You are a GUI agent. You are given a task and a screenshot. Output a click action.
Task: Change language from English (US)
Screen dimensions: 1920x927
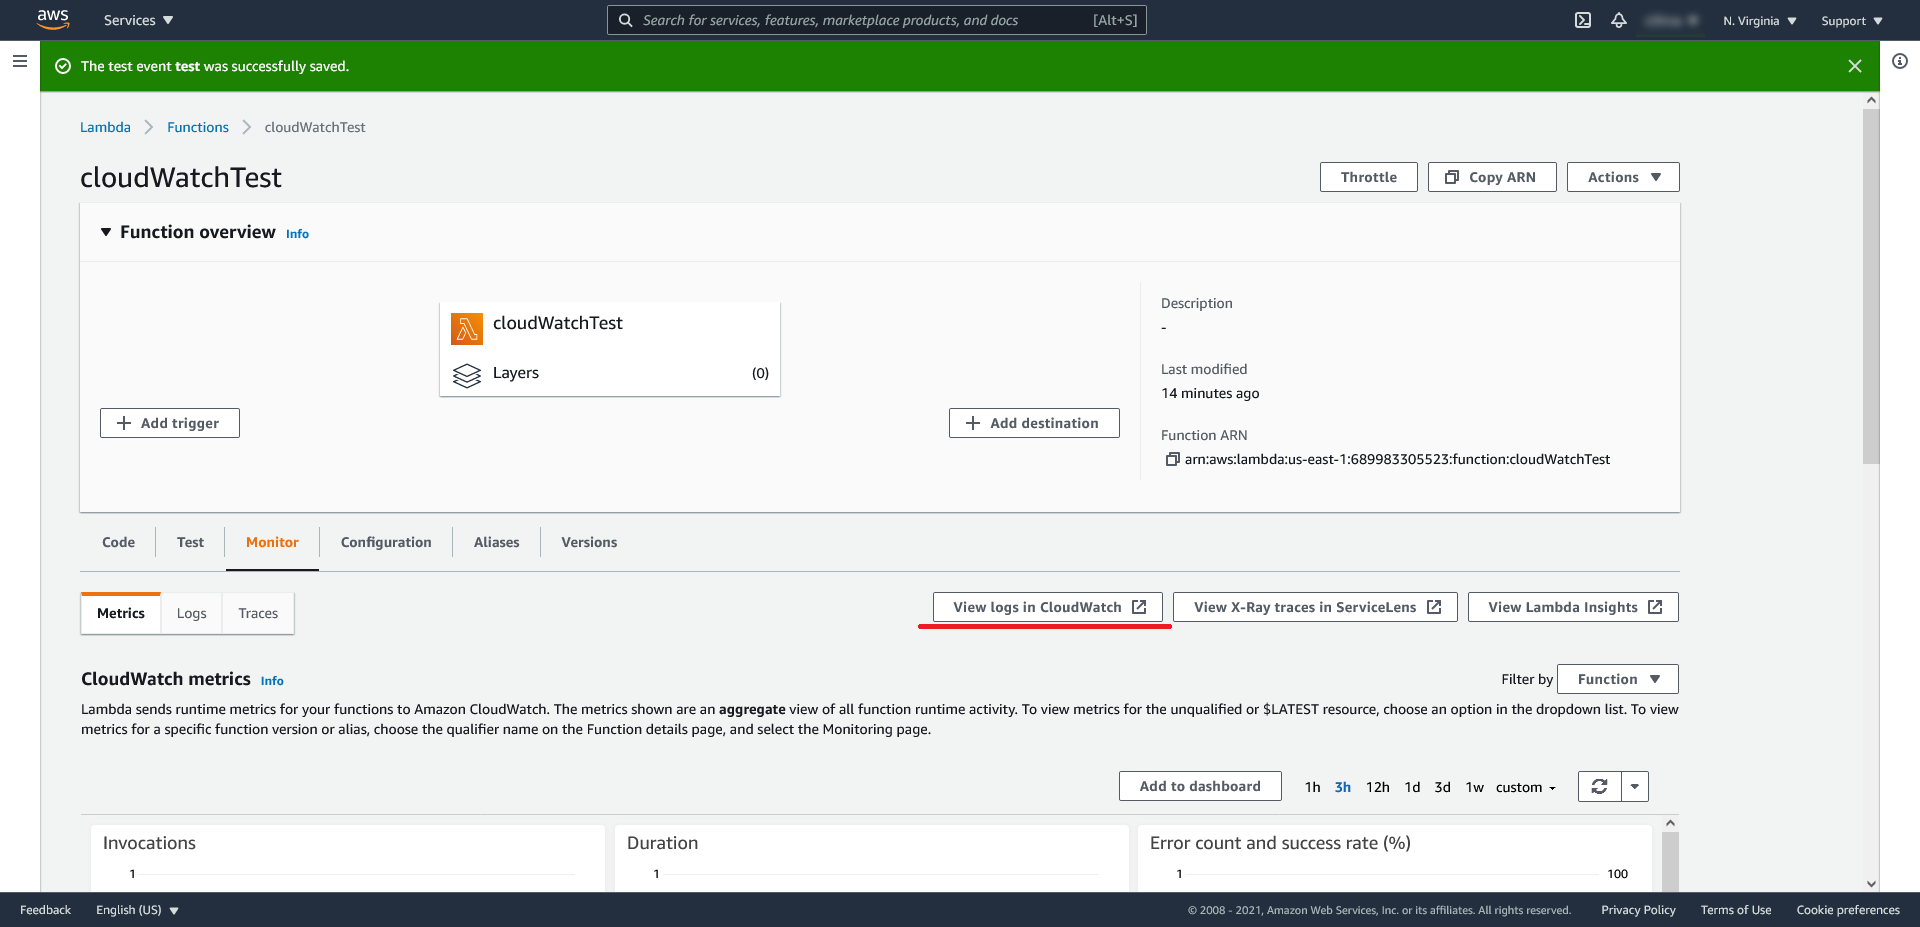click(x=137, y=910)
